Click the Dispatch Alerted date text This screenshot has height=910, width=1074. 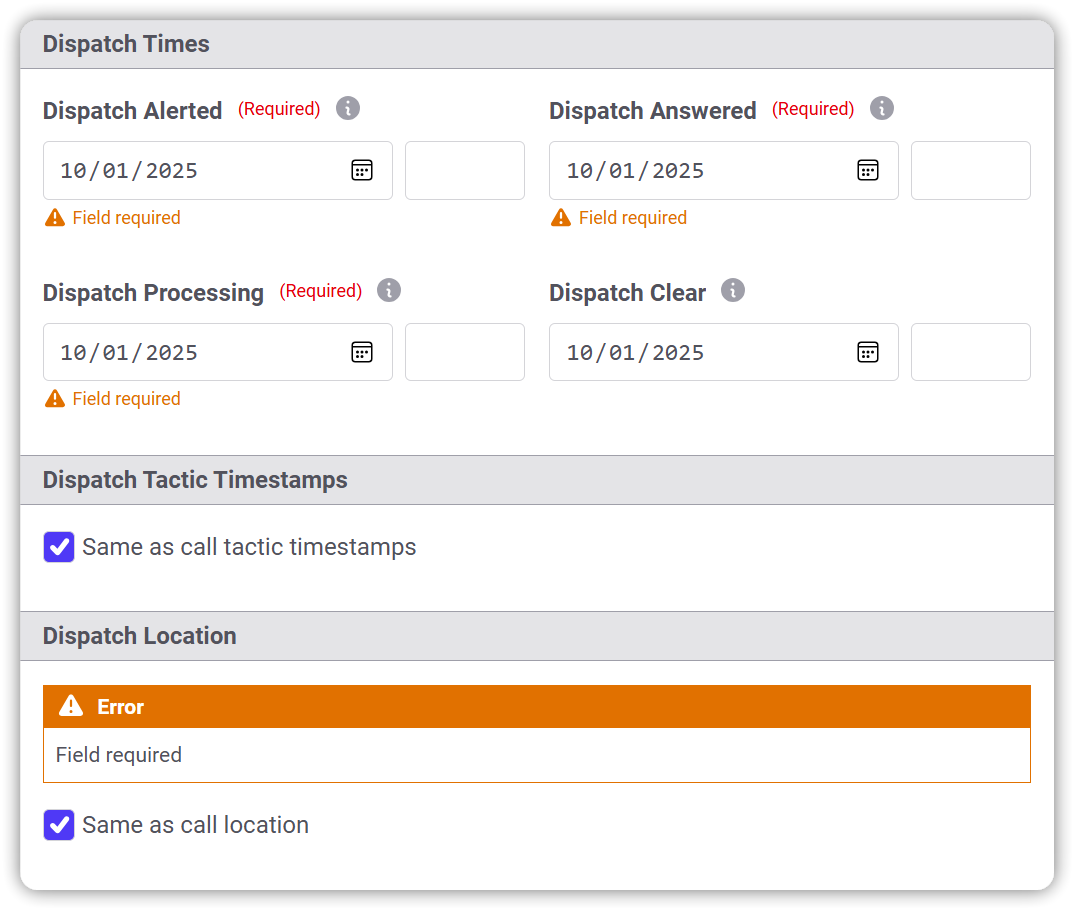[x=129, y=170]
